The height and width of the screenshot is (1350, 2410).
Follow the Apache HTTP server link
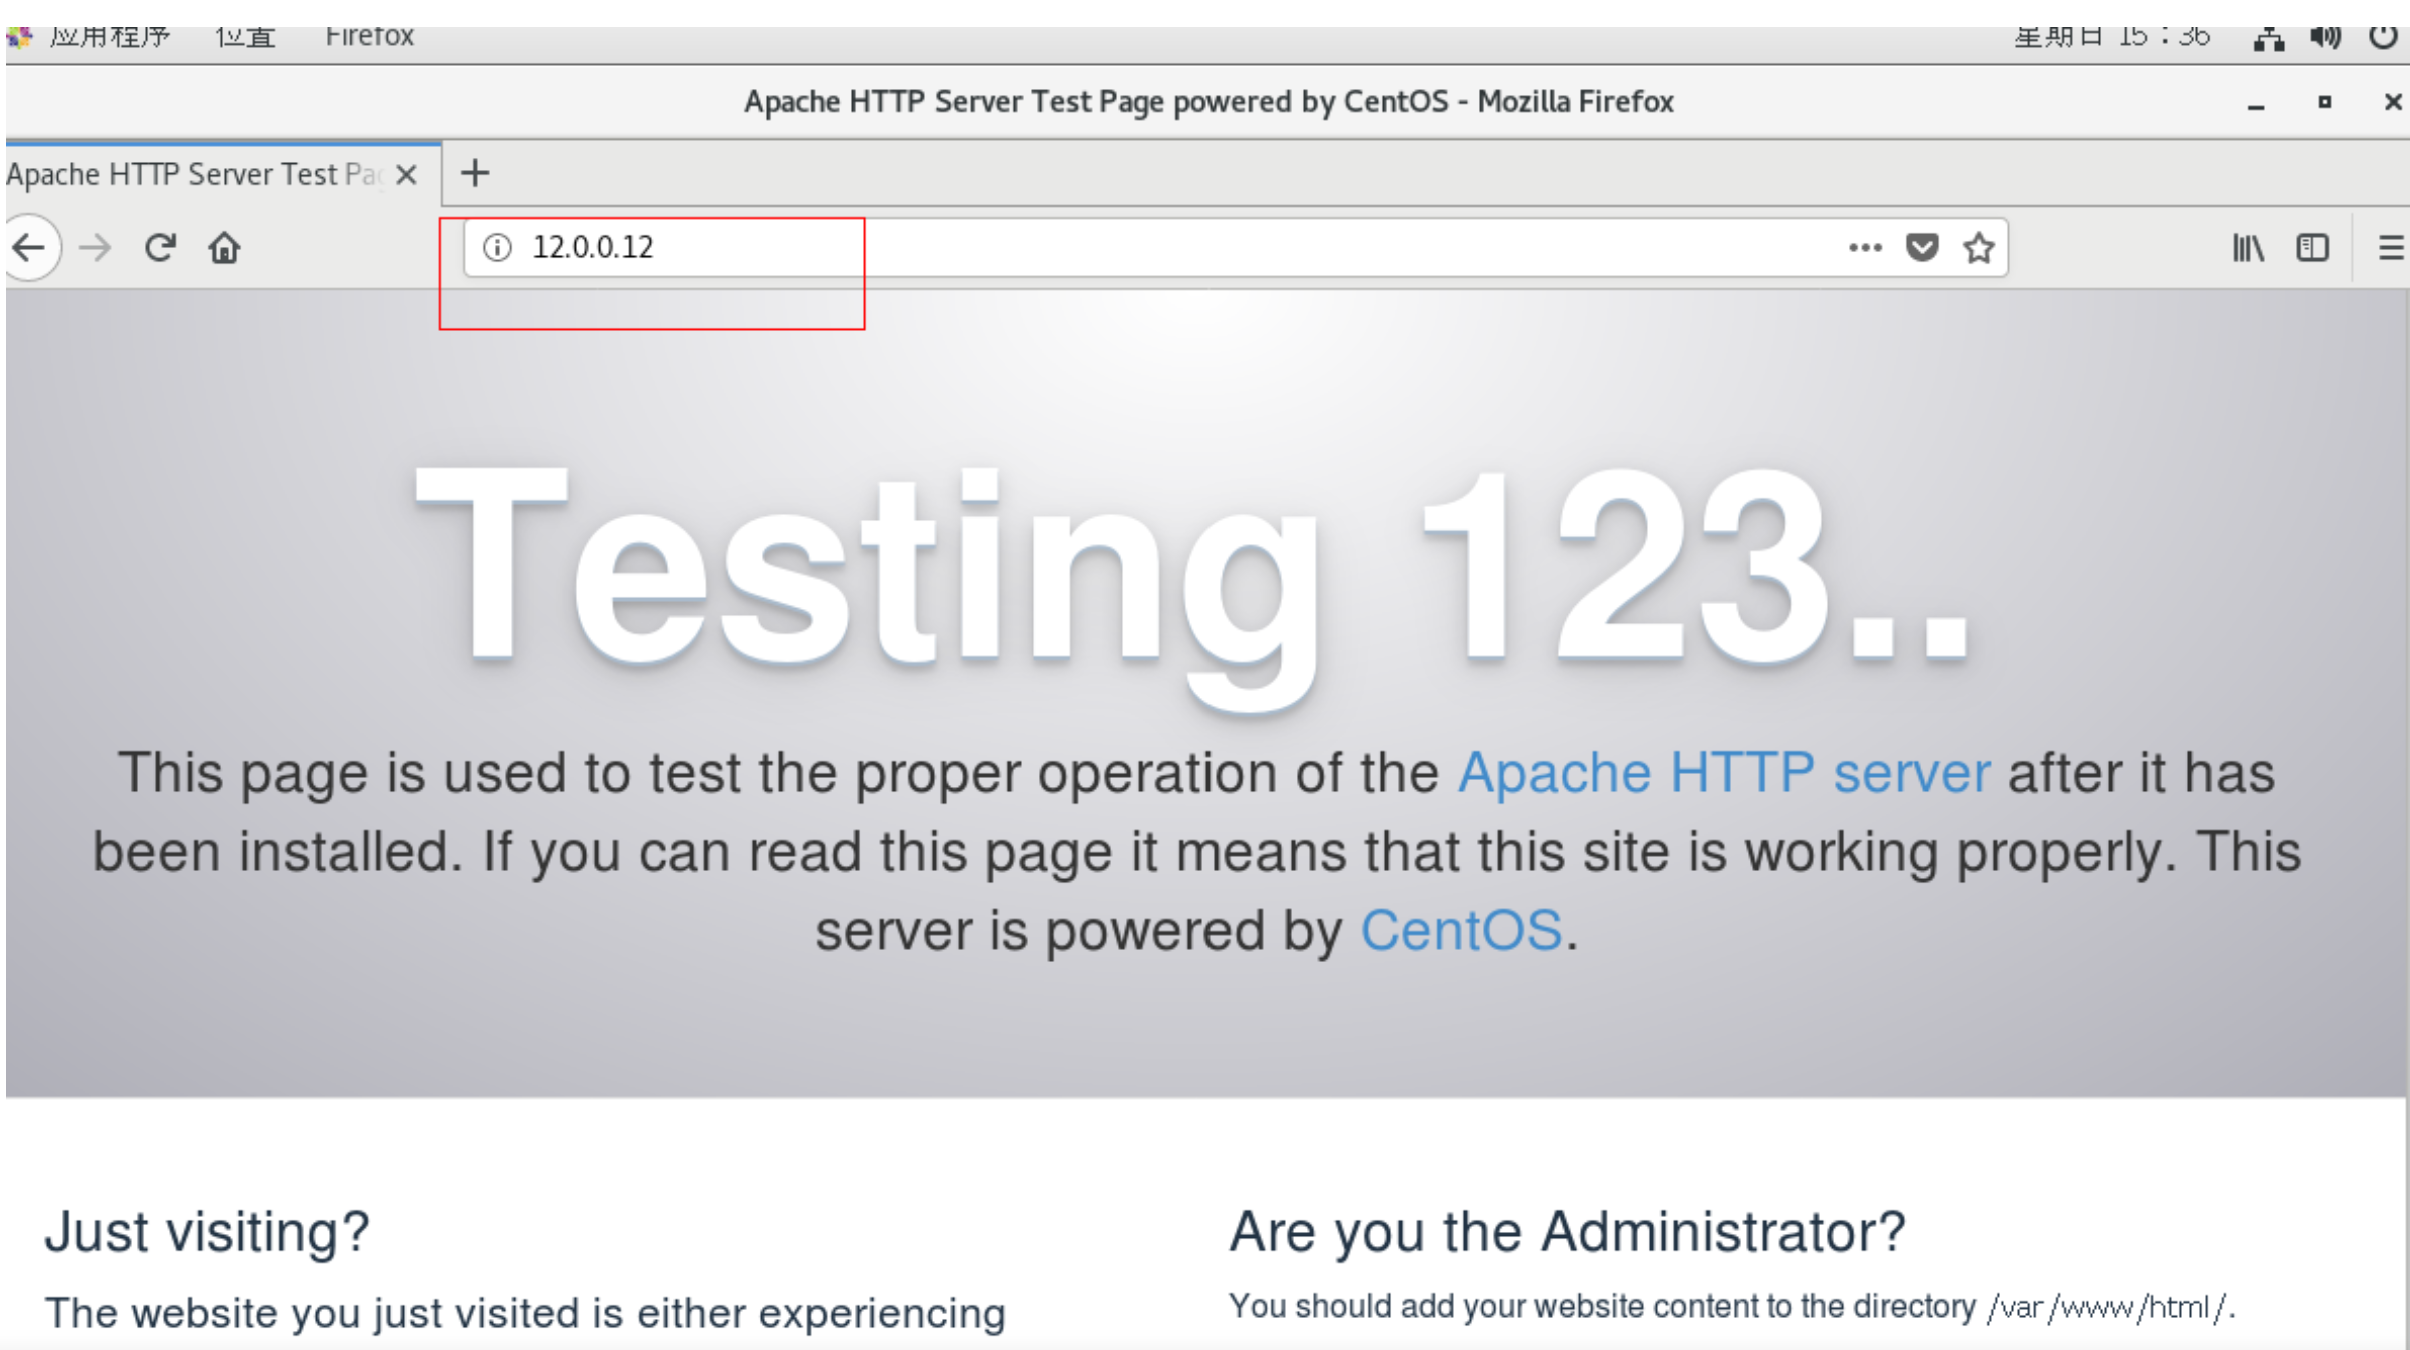click(1723, 773)
